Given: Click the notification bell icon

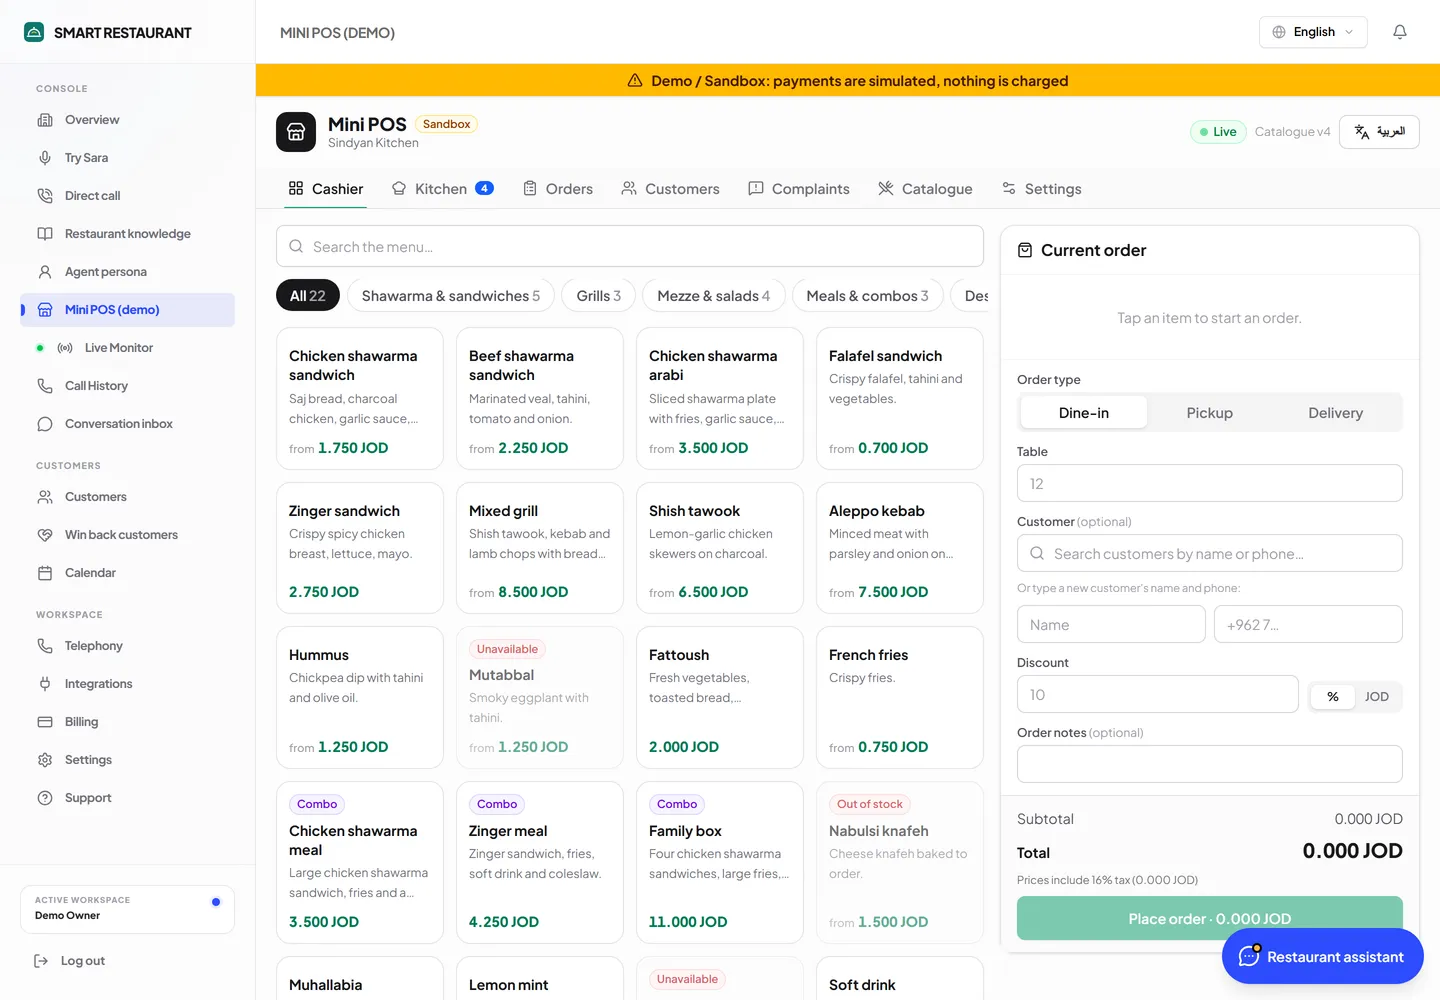Looking at the screenshot, I should click(1400, 32).
